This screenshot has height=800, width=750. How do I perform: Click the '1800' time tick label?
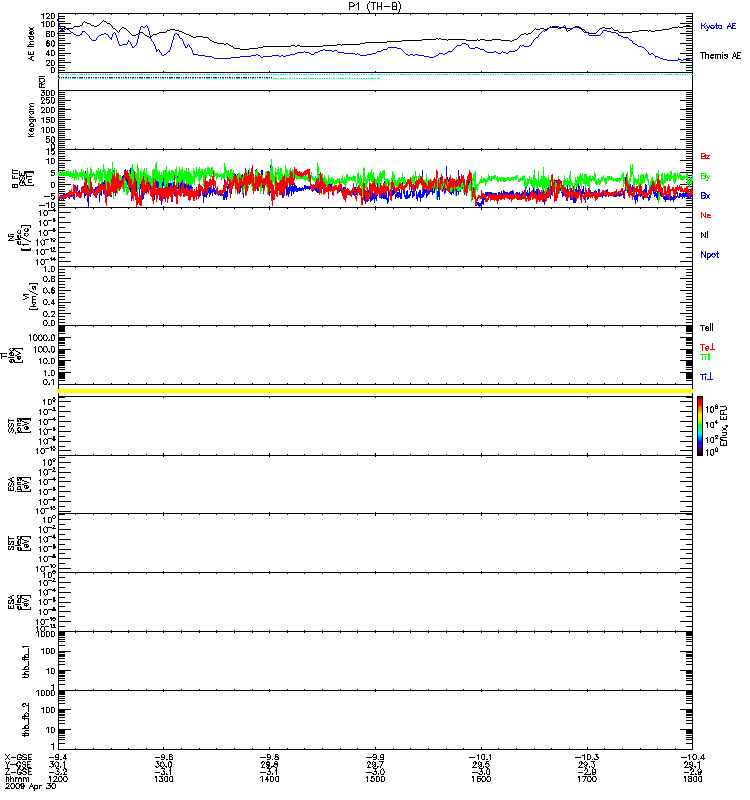692,779
